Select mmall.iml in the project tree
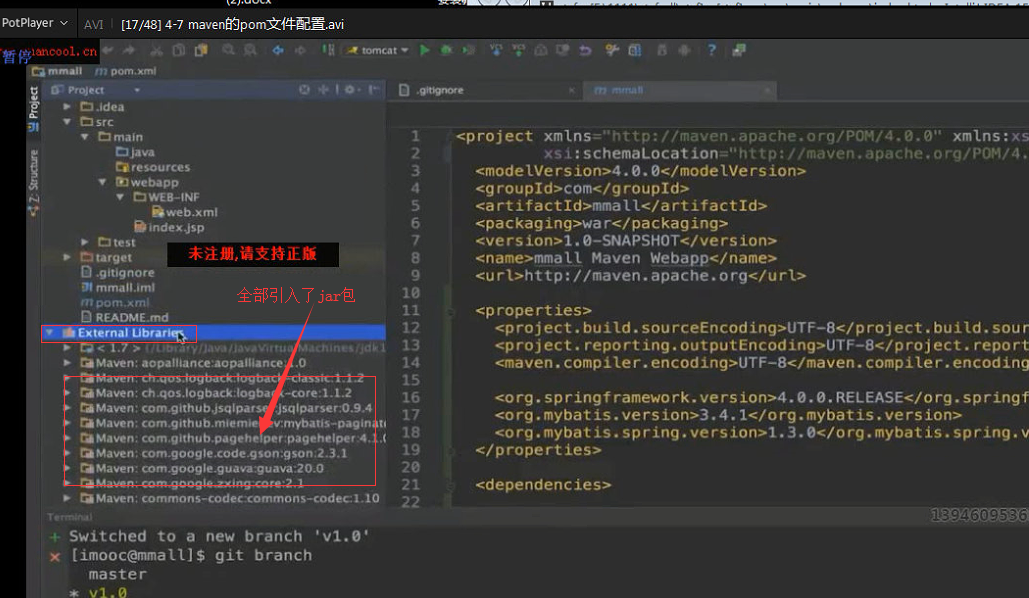 pos(117,288)
